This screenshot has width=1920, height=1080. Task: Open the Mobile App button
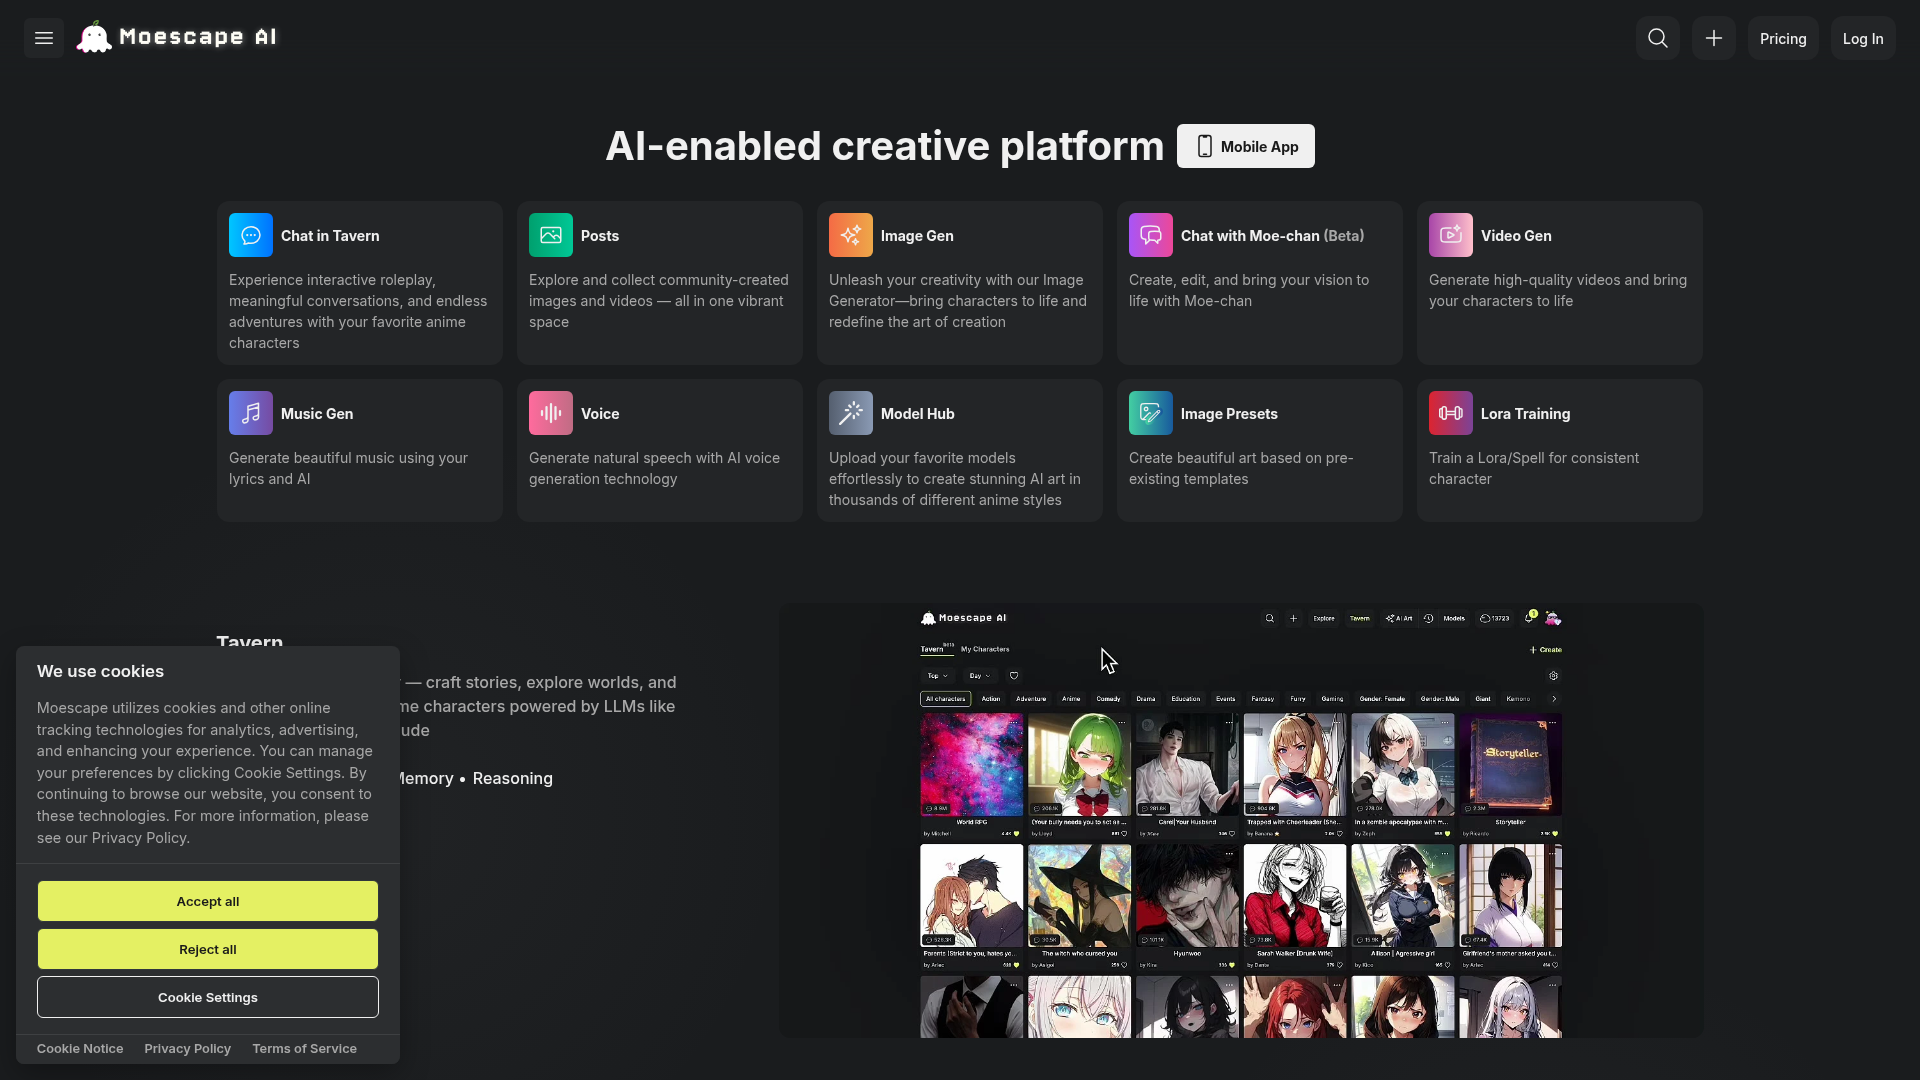(x=1246, y=146)
